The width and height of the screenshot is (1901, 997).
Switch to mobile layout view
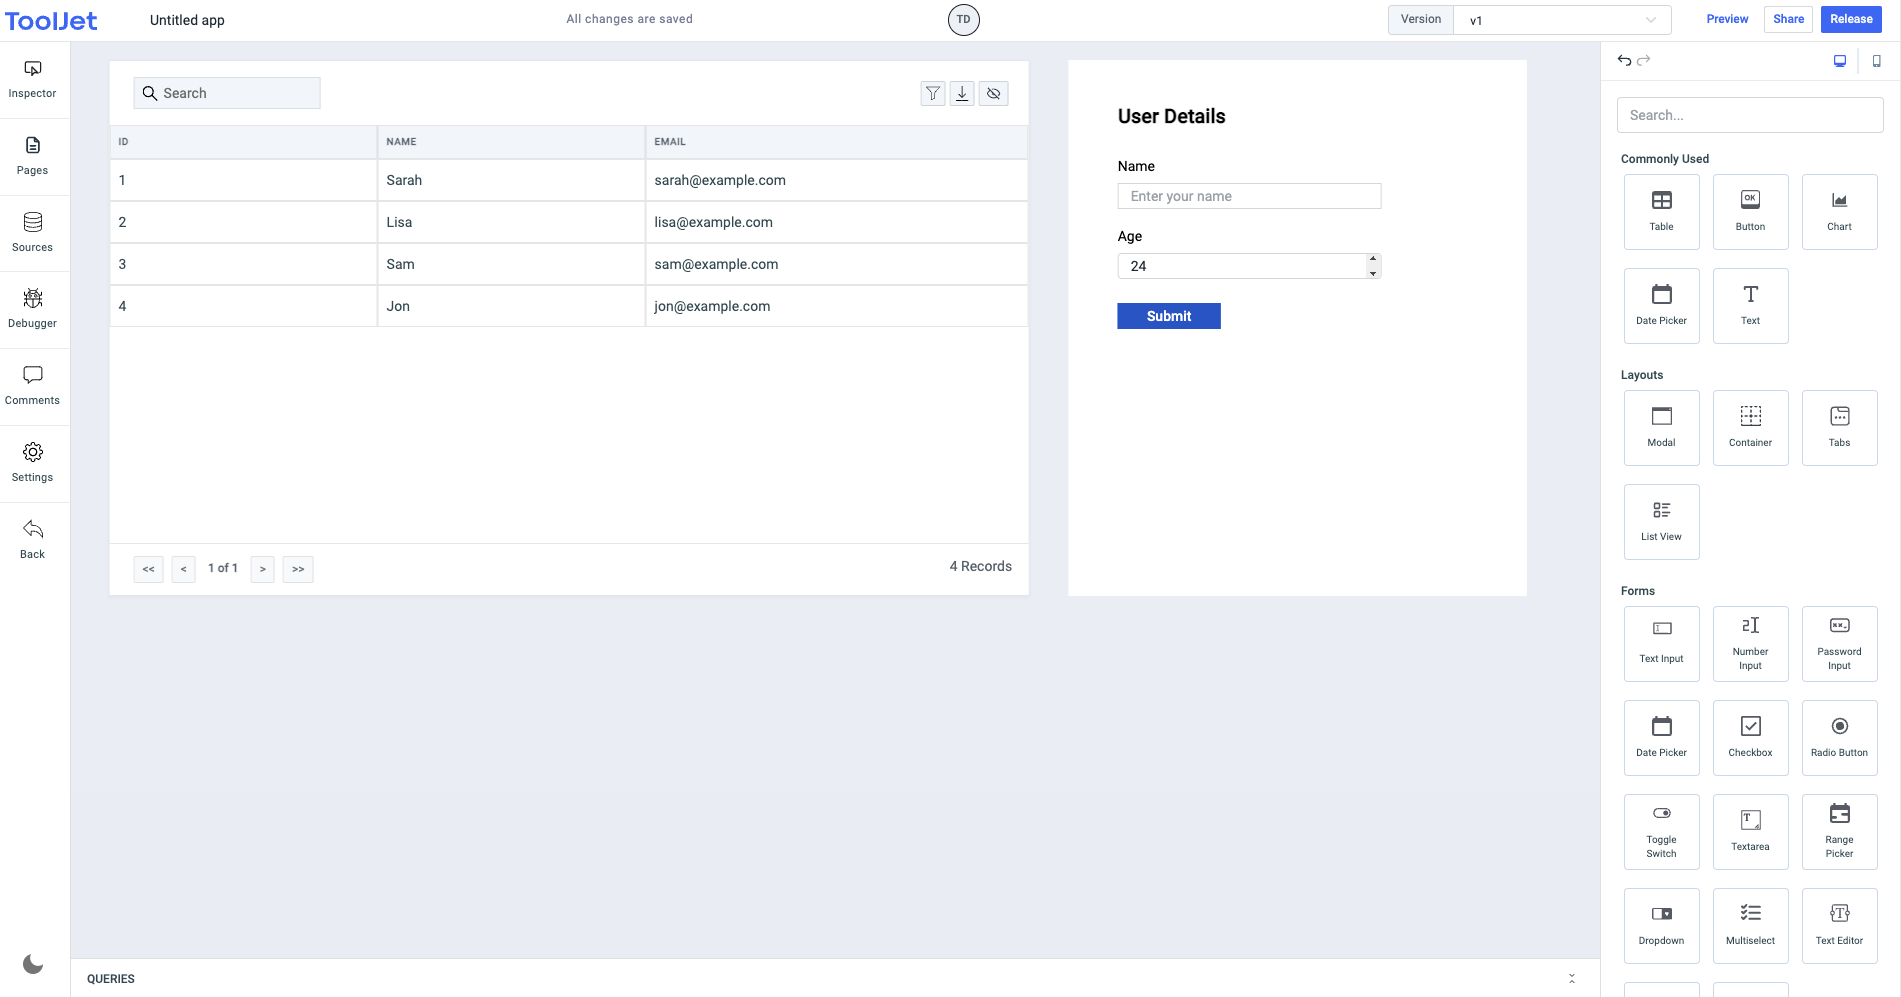pyautogui.click(x=1876, y=61)
